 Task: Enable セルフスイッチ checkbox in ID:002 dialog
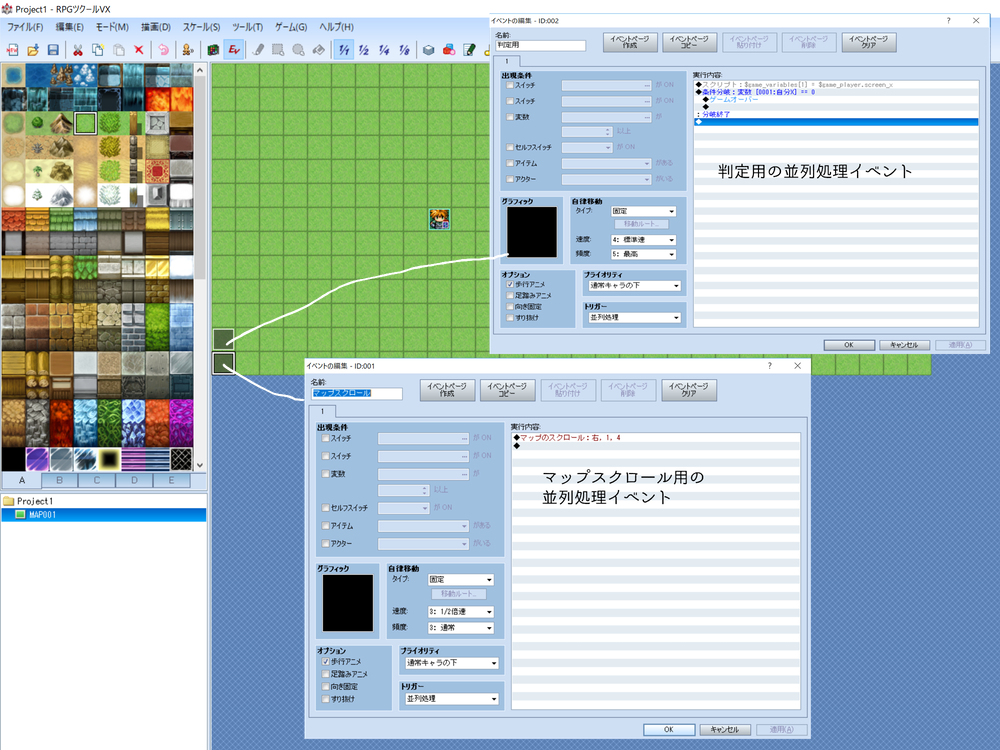510,147
